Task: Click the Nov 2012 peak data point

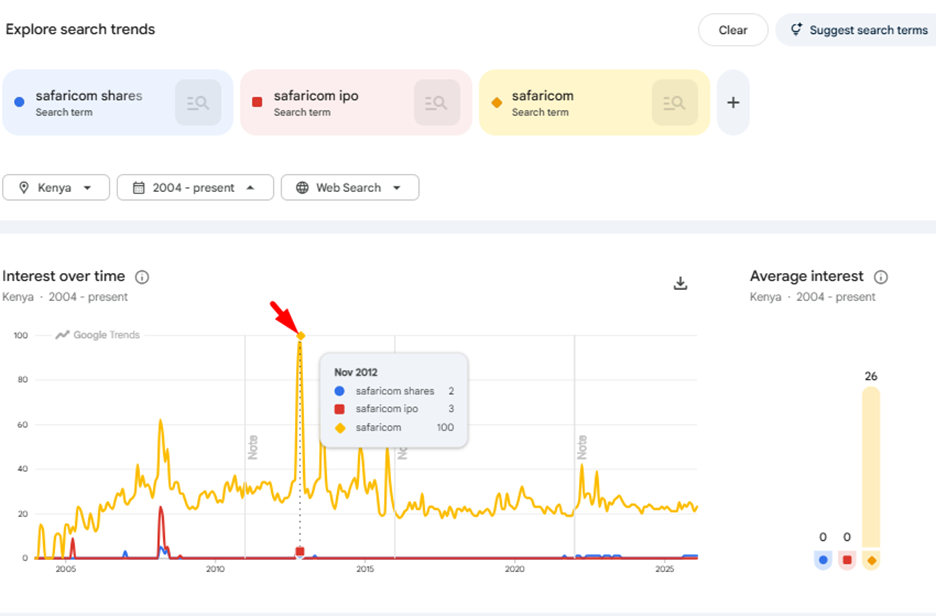Action: pos(300,336)
